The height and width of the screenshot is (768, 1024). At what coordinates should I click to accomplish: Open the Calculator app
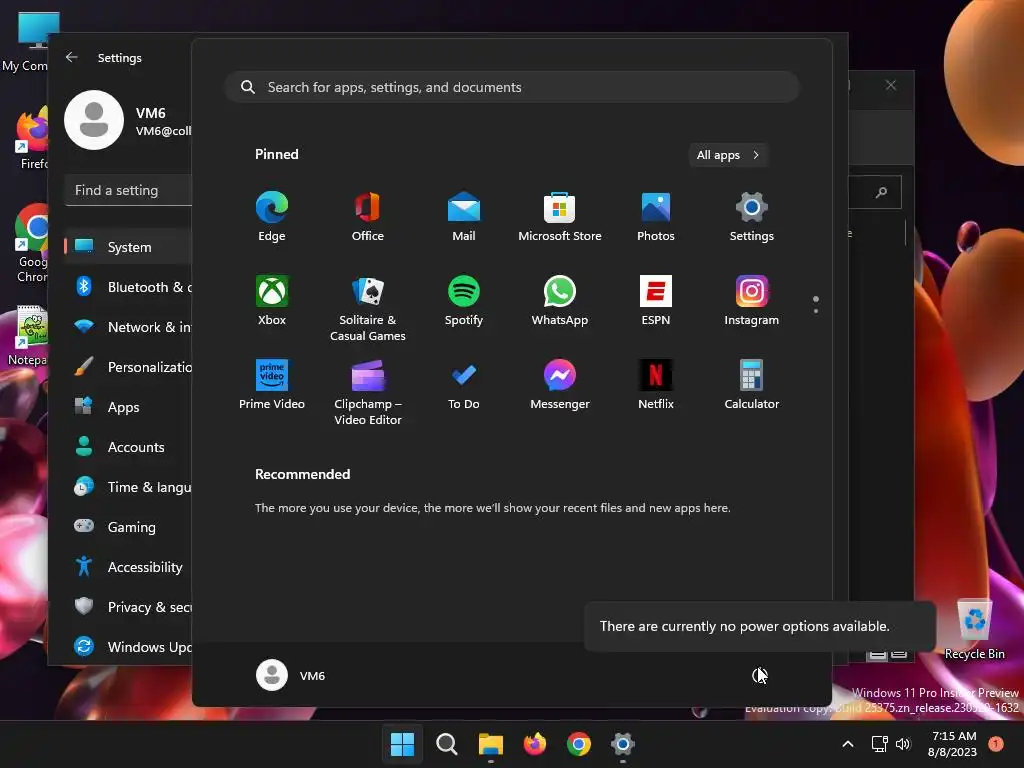(x=752, y=385)
